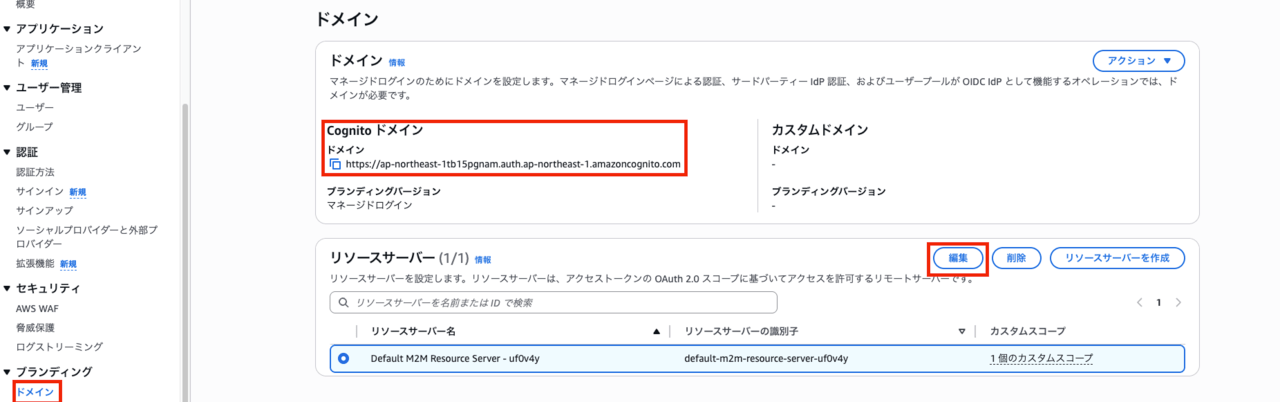This screenshot has height=402, width=1280.
Task: Open ユーザー in the sidebar
Action: coord(35,107)
